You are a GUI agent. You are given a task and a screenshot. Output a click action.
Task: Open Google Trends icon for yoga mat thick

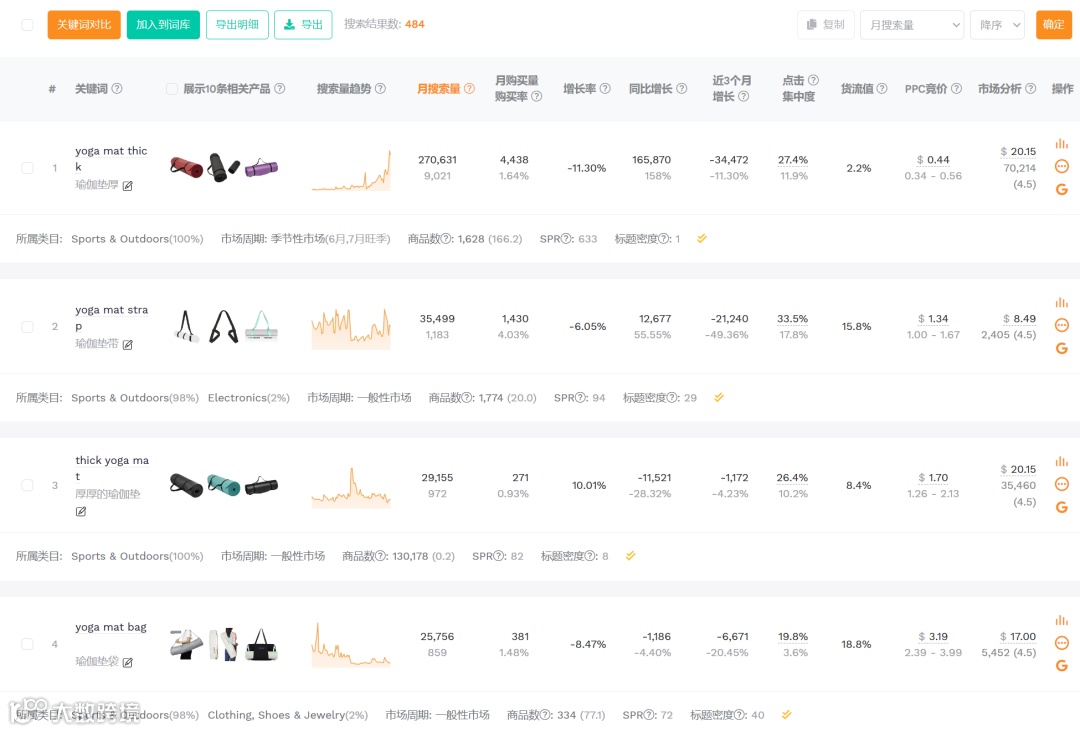pyautogui.click(x=1061, y=188)
